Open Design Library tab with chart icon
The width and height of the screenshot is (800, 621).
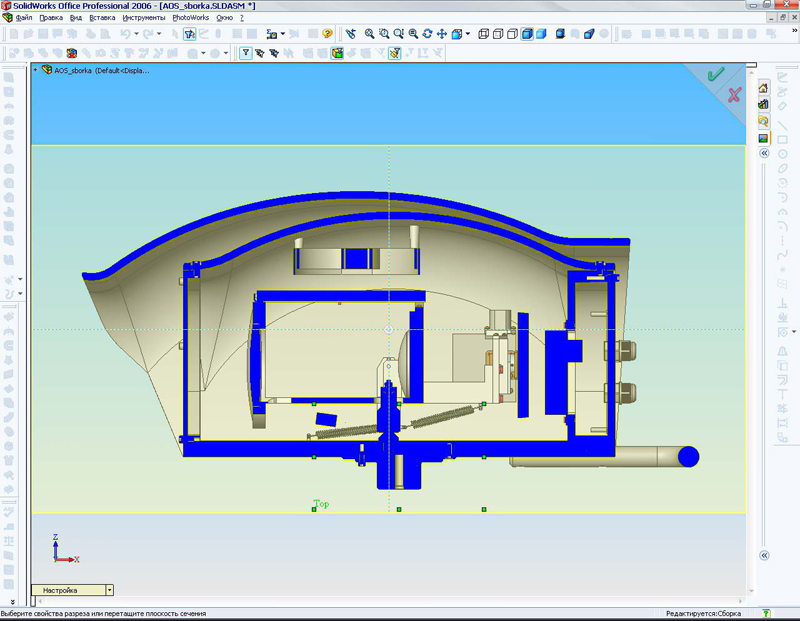(x=763, y=105)
